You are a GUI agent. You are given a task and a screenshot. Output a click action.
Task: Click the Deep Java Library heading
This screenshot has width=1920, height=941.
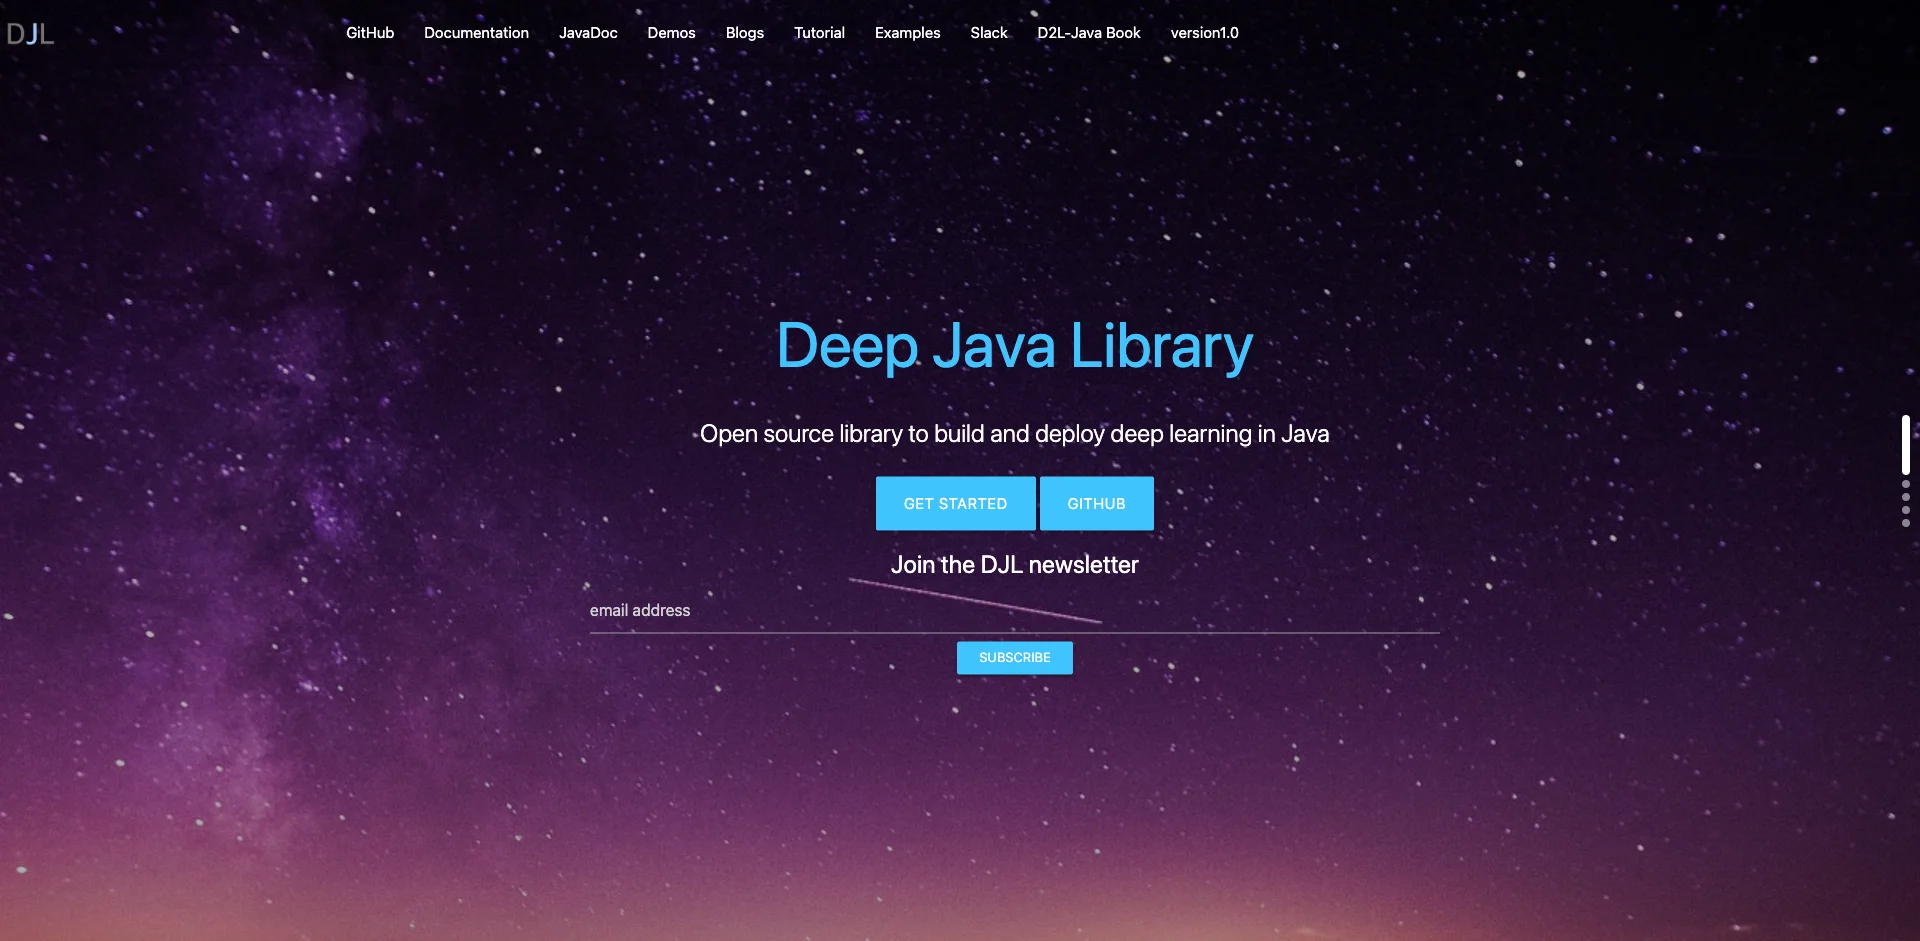(1015, 347)
